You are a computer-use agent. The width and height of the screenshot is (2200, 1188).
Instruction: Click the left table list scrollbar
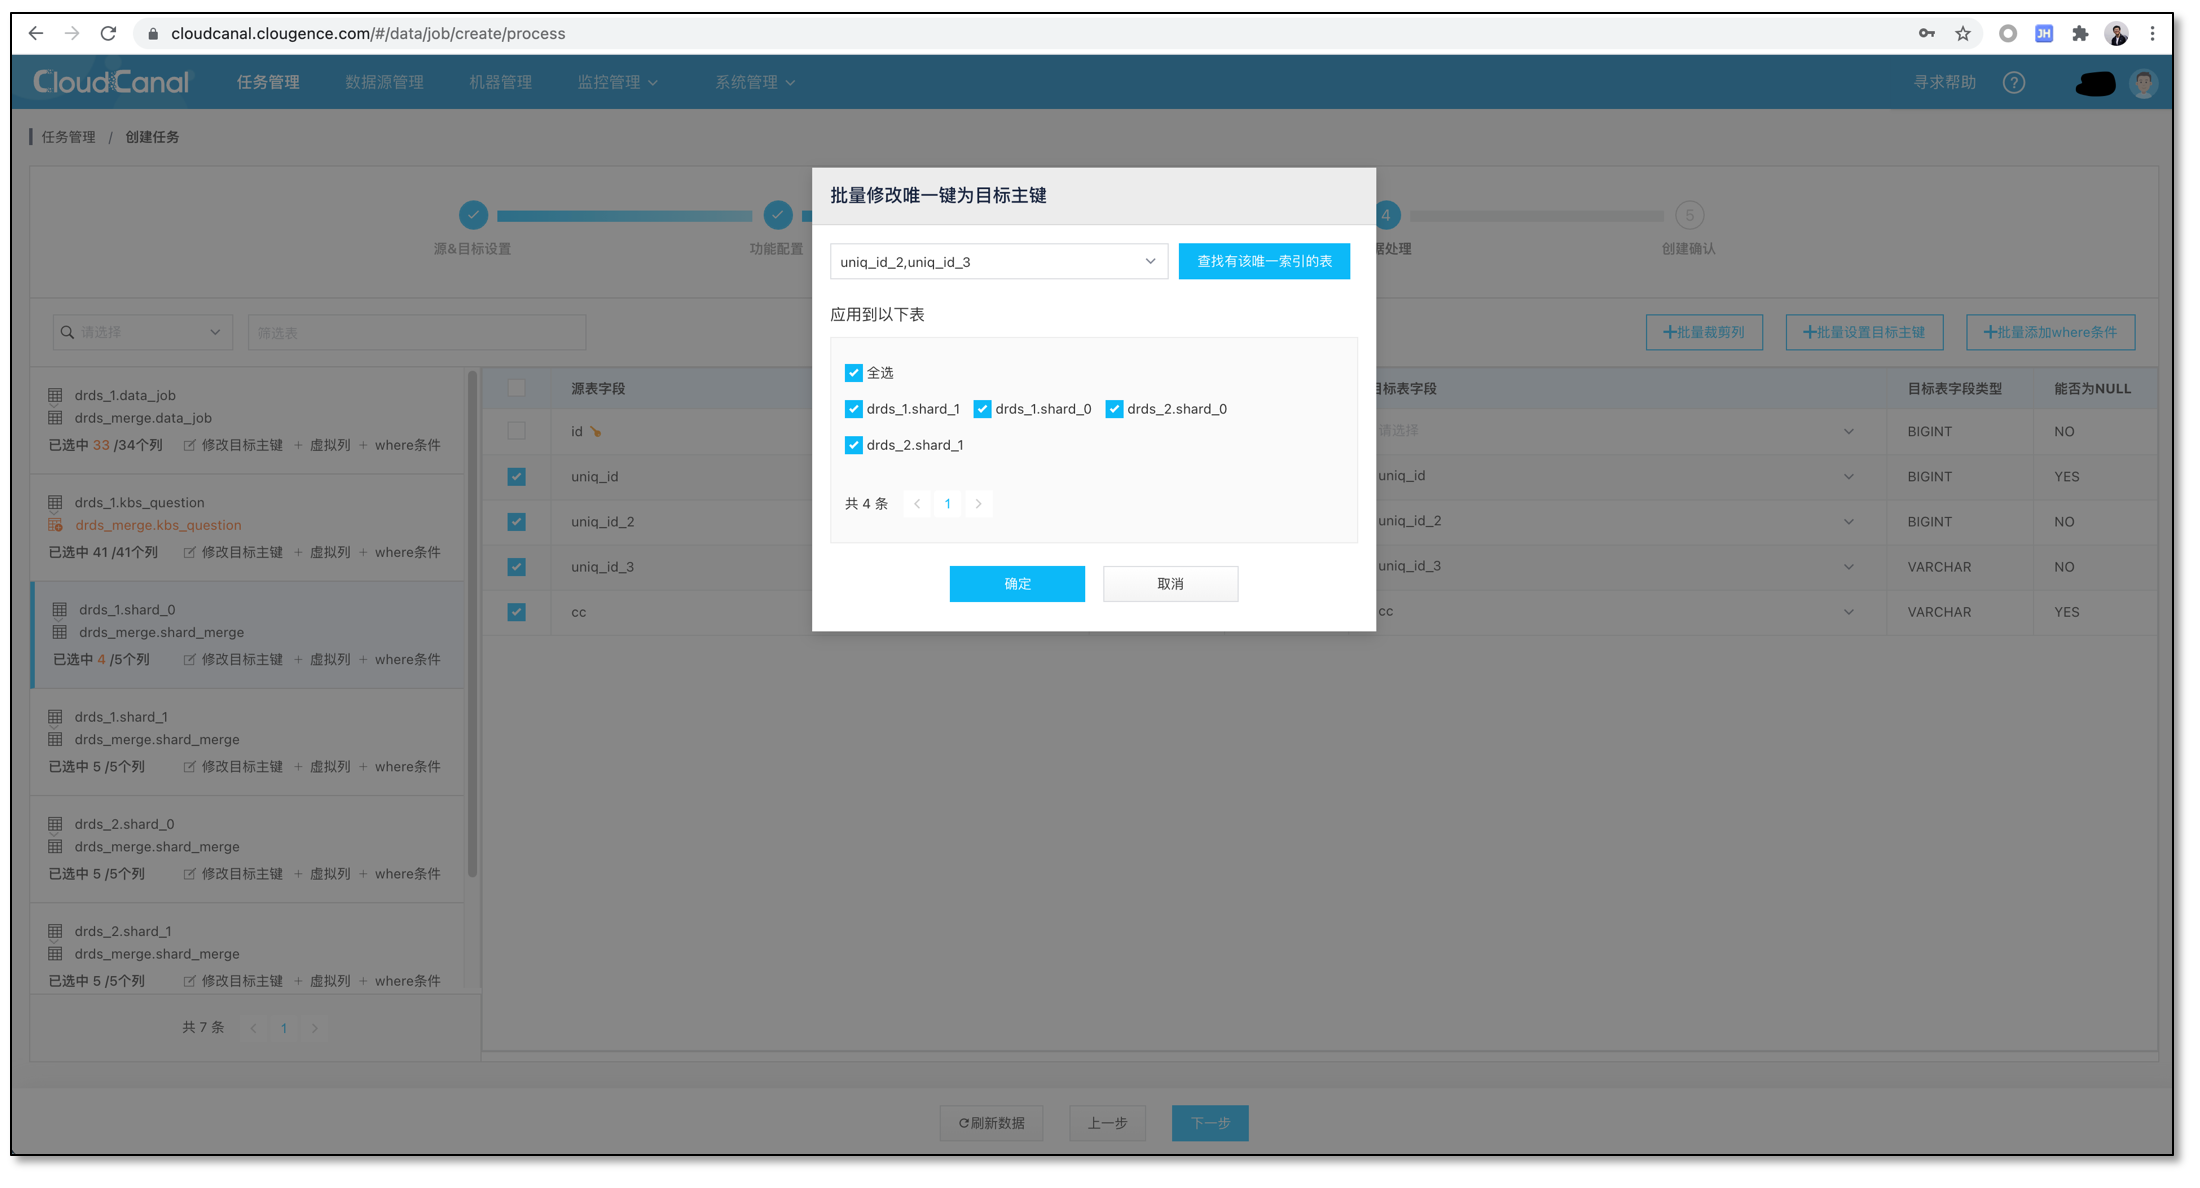click(472, 625)
